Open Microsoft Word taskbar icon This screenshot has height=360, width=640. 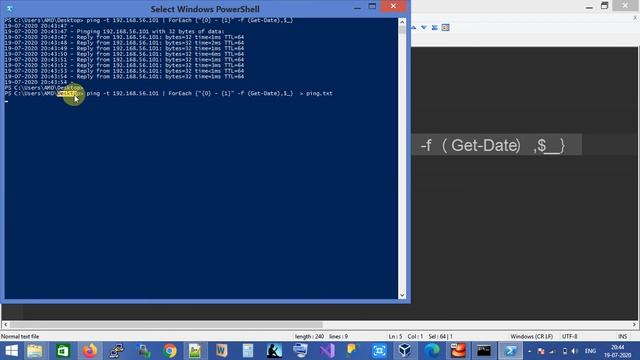pyautogui.click(x=222, y=351)
